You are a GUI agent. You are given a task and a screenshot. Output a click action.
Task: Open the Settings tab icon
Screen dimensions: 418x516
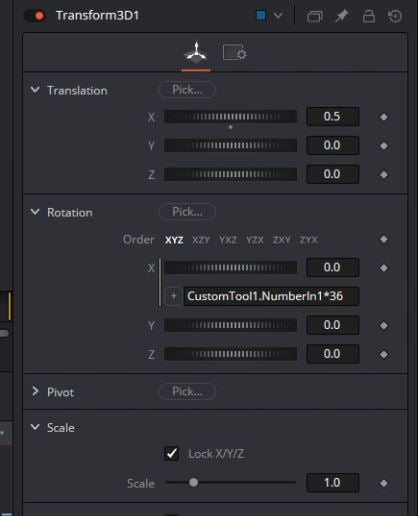(x=235, y=53)
